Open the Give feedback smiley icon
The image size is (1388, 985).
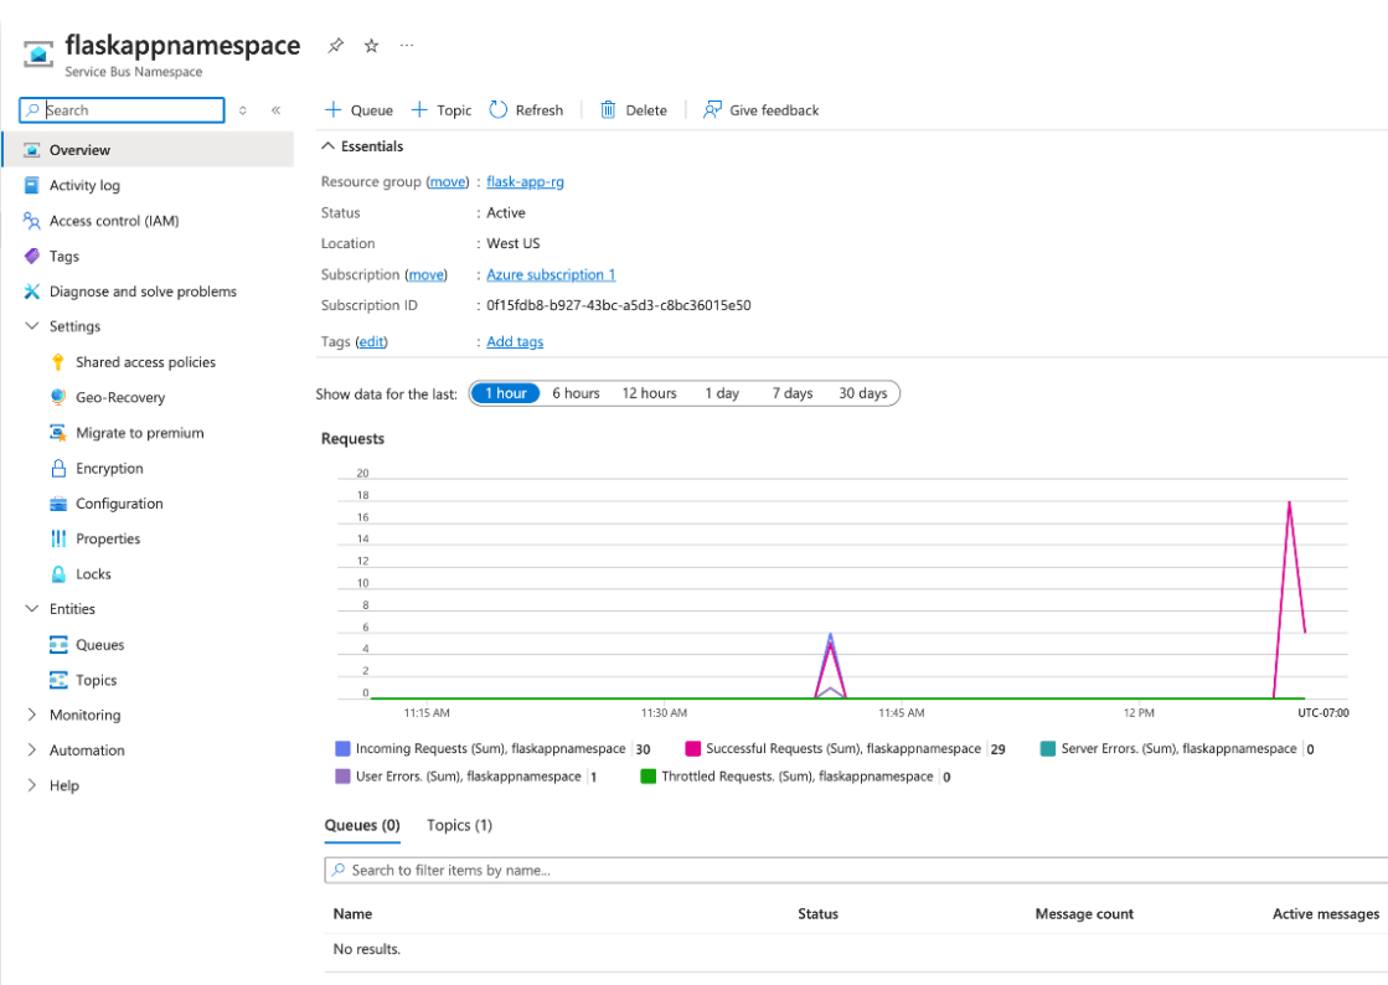(x=712, y=110)
